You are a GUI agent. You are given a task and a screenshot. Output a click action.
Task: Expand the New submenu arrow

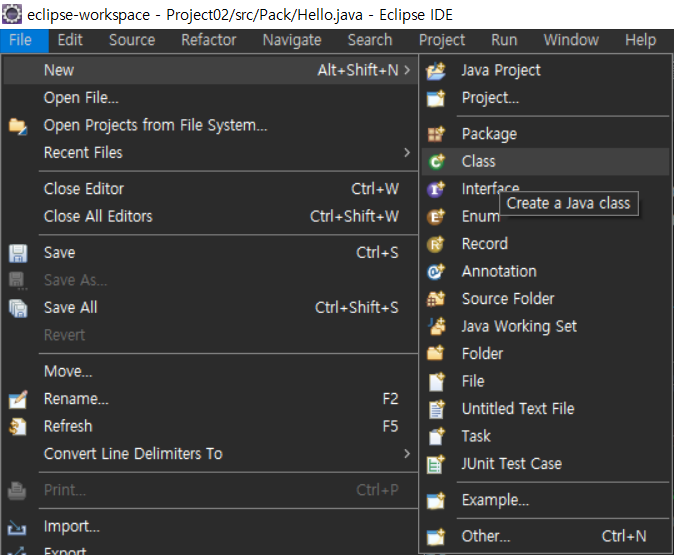pos(407,70)
